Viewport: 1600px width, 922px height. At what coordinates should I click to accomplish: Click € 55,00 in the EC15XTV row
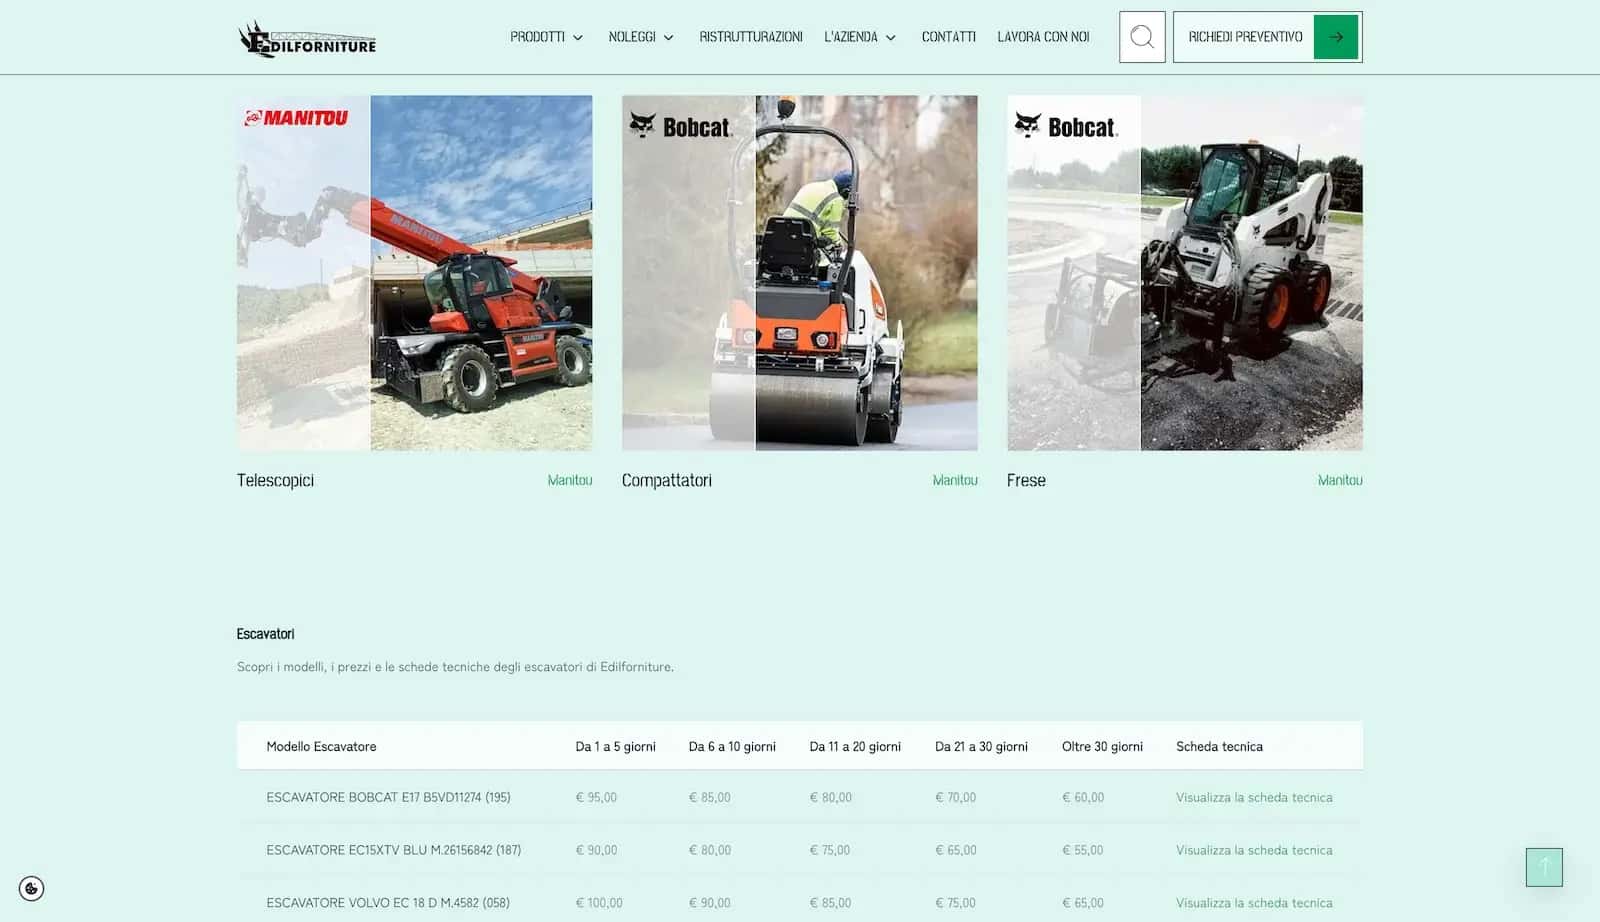(1083, 850)
